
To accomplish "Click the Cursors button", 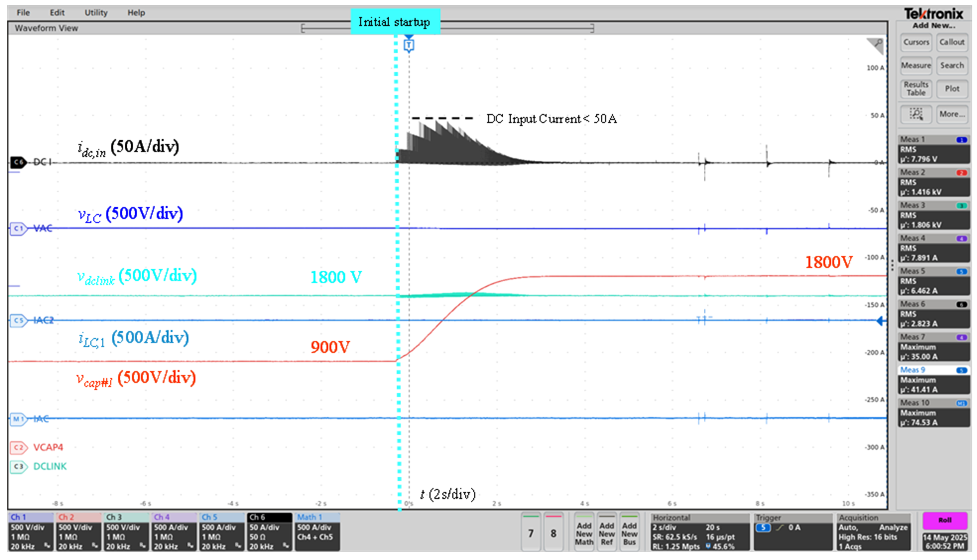I will click(x=916, y=42).
